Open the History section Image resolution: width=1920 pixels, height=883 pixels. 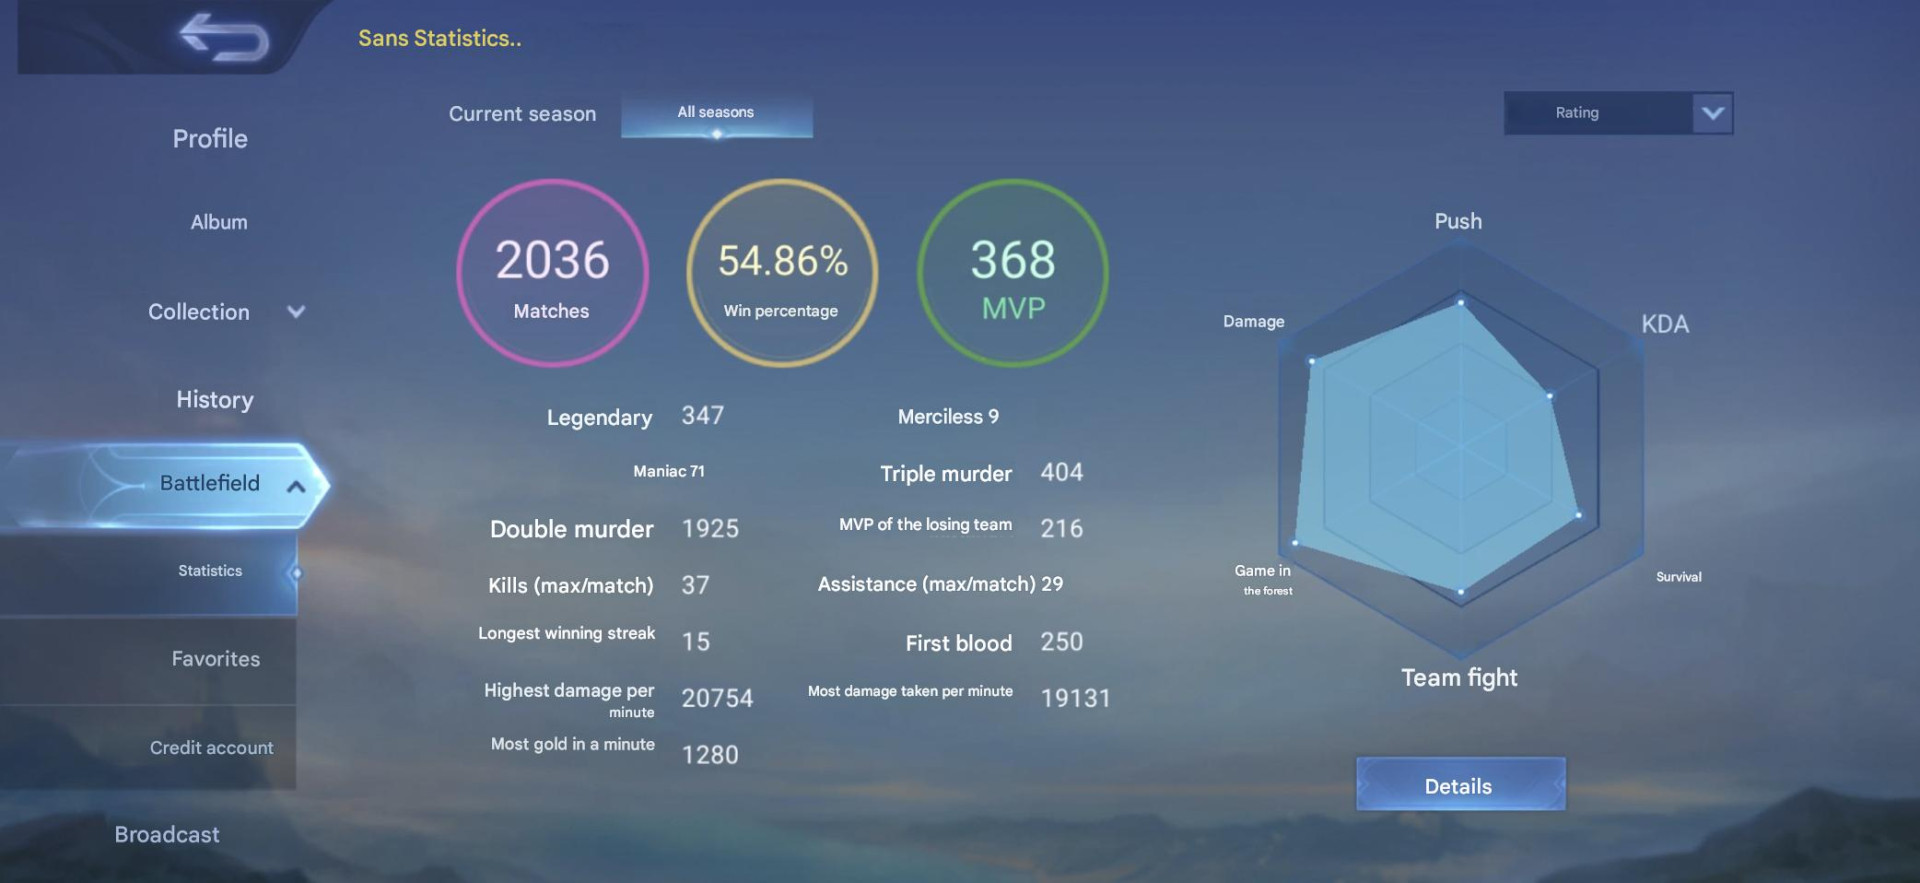(x=215, y=400)
